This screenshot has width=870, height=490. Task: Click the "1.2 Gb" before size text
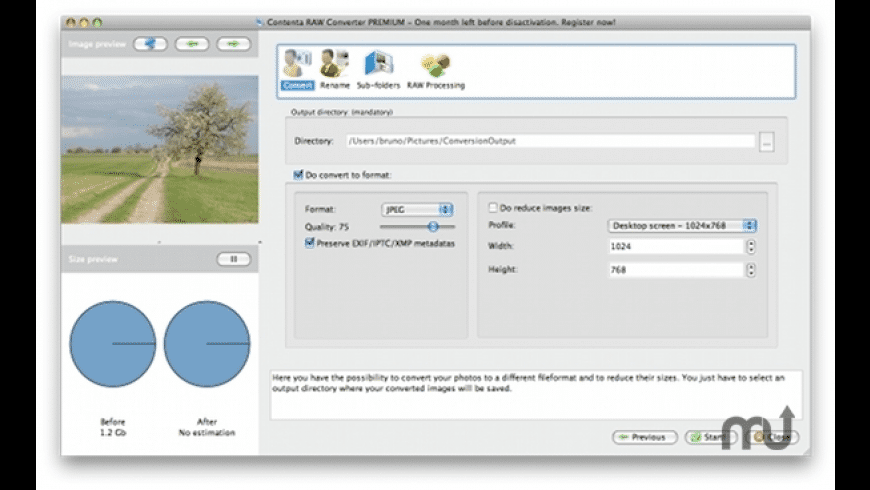pos(113,432)
